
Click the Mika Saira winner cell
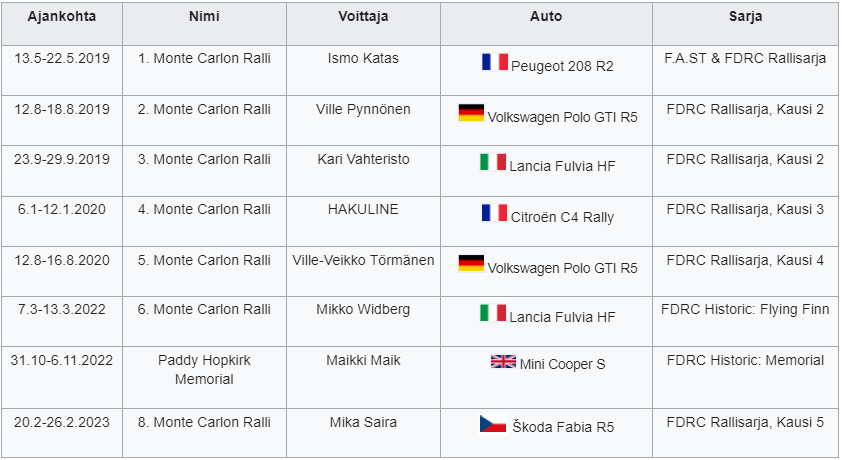pos(363,422)
